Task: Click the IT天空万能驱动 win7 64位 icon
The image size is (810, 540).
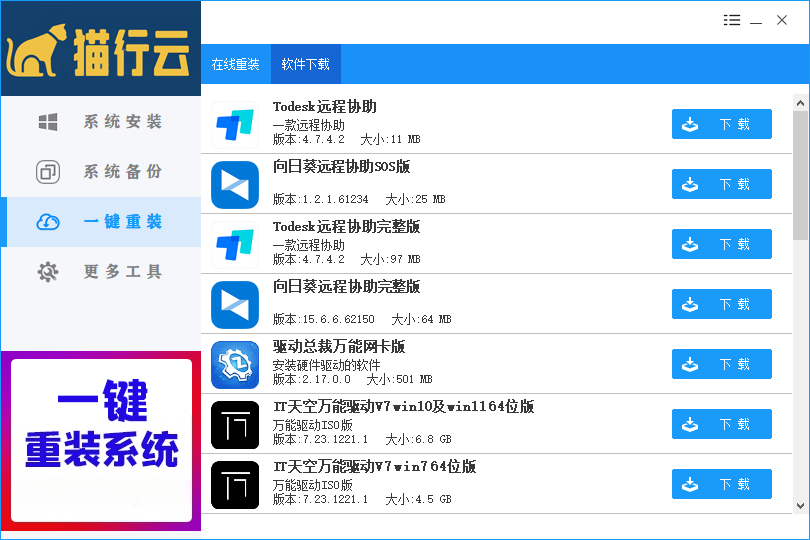Action: (235, 485)
